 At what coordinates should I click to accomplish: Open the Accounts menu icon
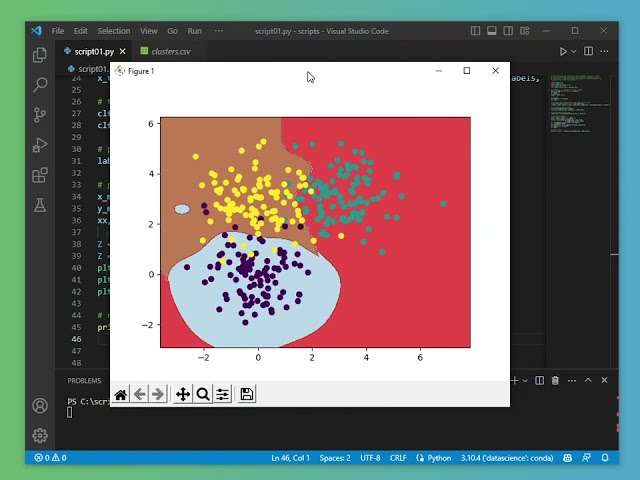40,406
